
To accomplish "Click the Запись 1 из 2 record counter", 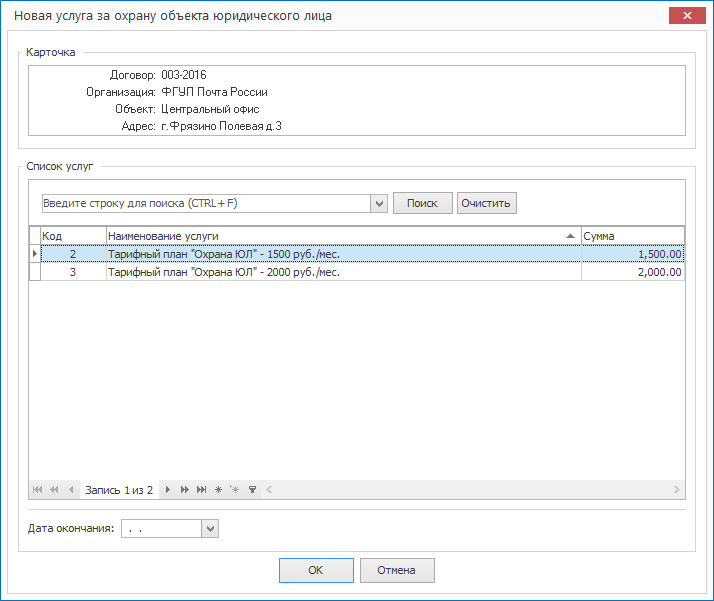I will click(119, 490).
